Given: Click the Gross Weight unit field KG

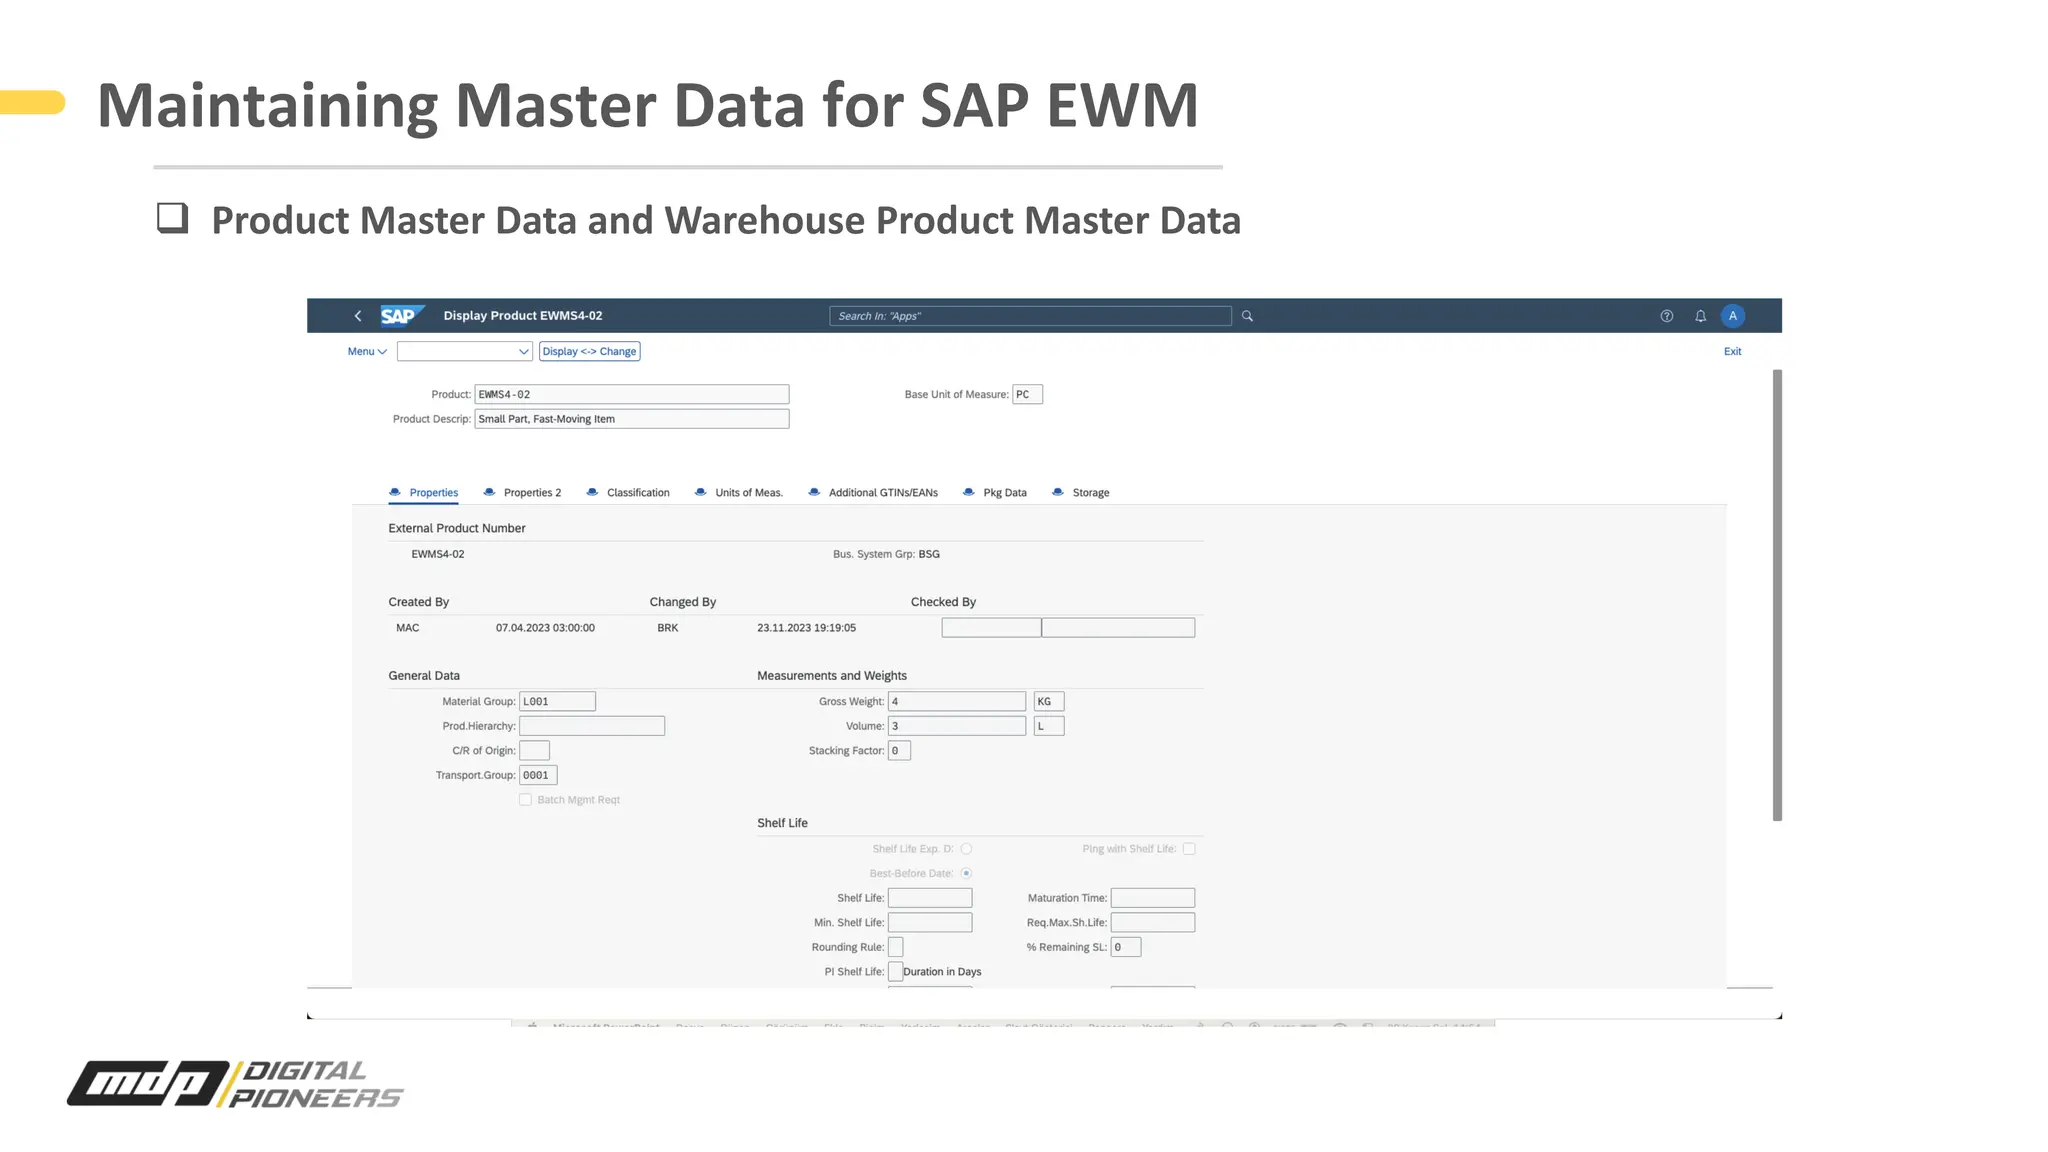Looking at the screenshot, I should pyautogui.click(x=1049, y=702).
